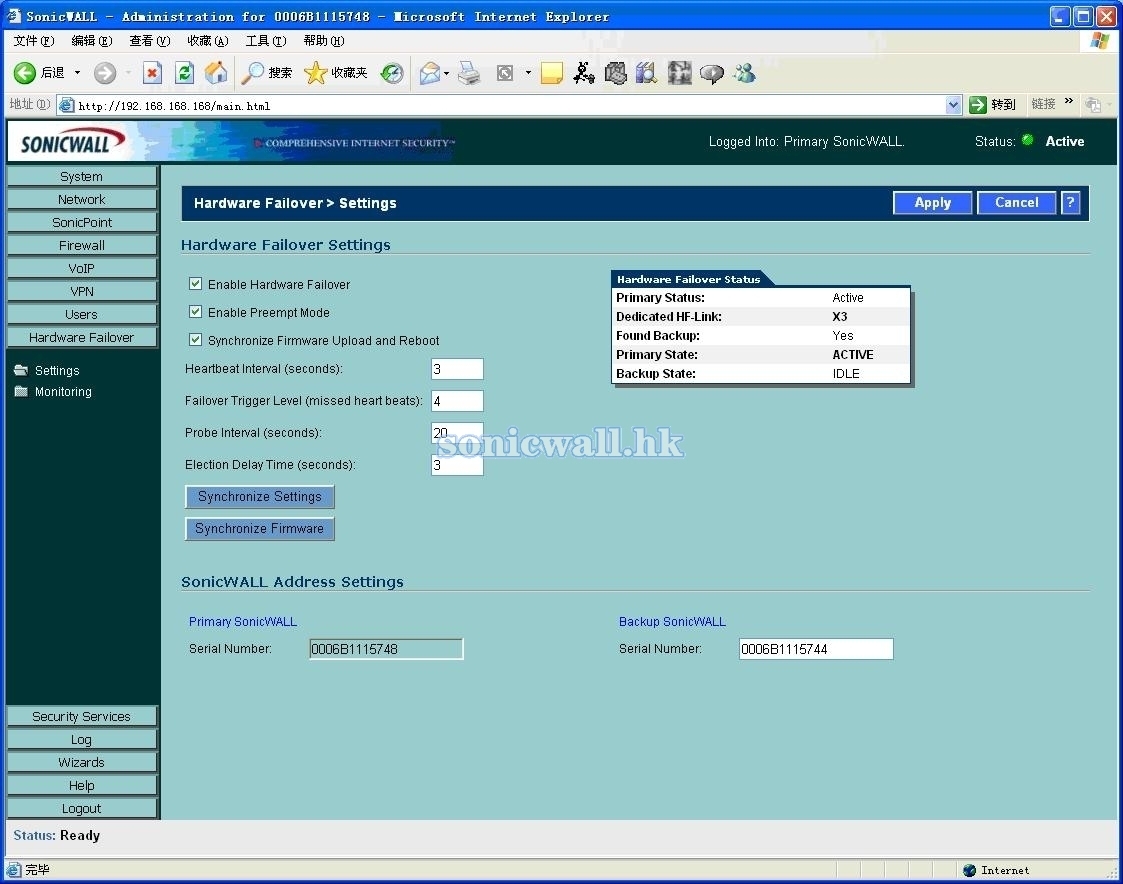This screenshot has width=1123, height=884.
Task: Open the Wizards section
Action: (x=82, y=762)
